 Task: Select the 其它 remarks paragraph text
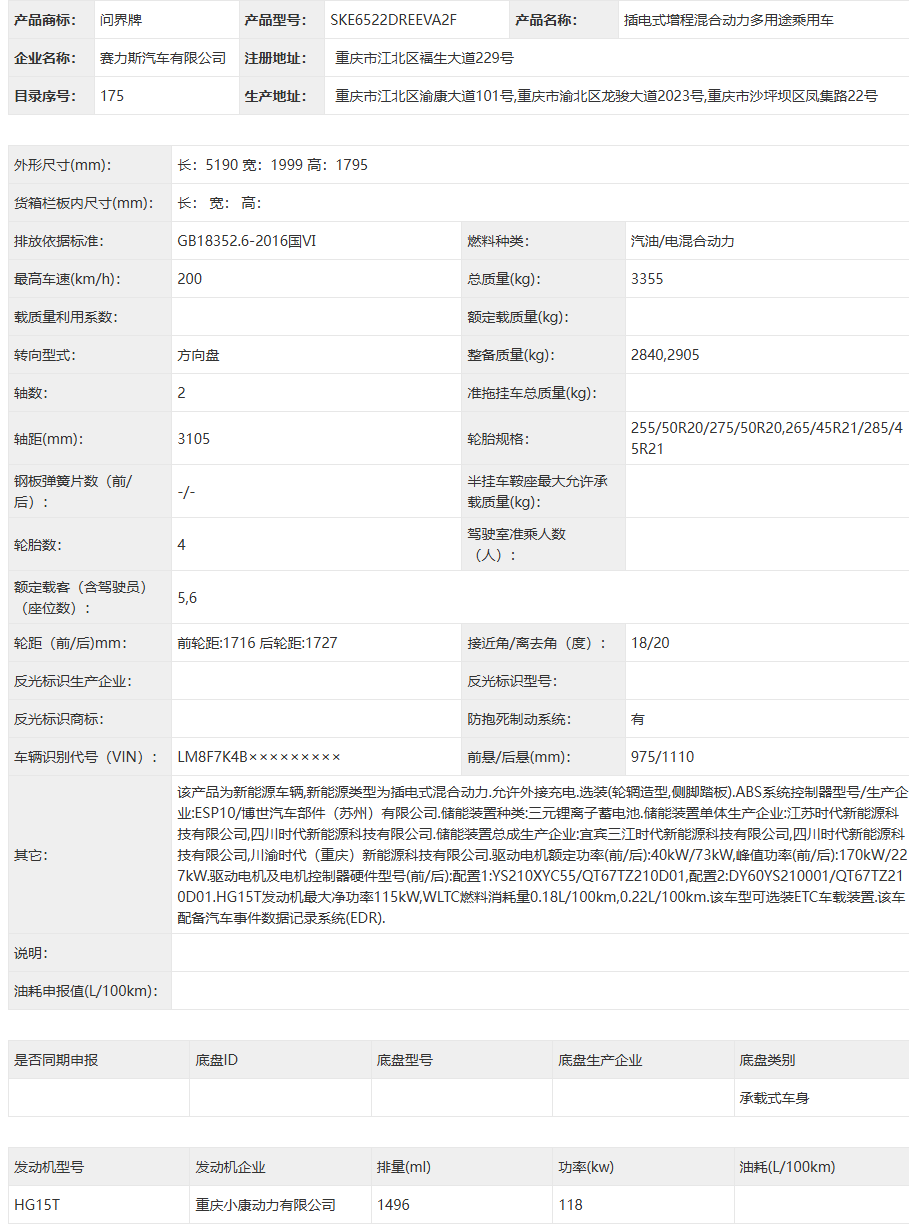(542, 855)
